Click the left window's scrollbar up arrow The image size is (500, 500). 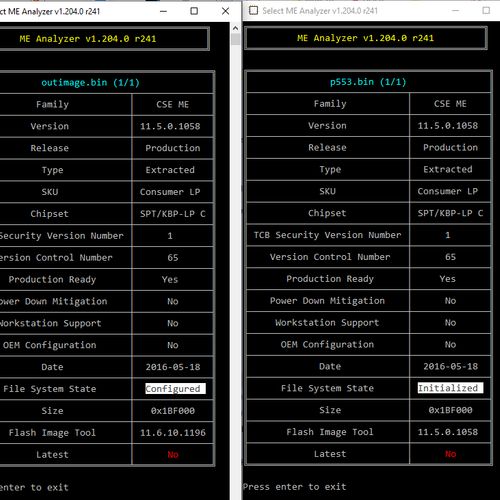pos(235,28)
